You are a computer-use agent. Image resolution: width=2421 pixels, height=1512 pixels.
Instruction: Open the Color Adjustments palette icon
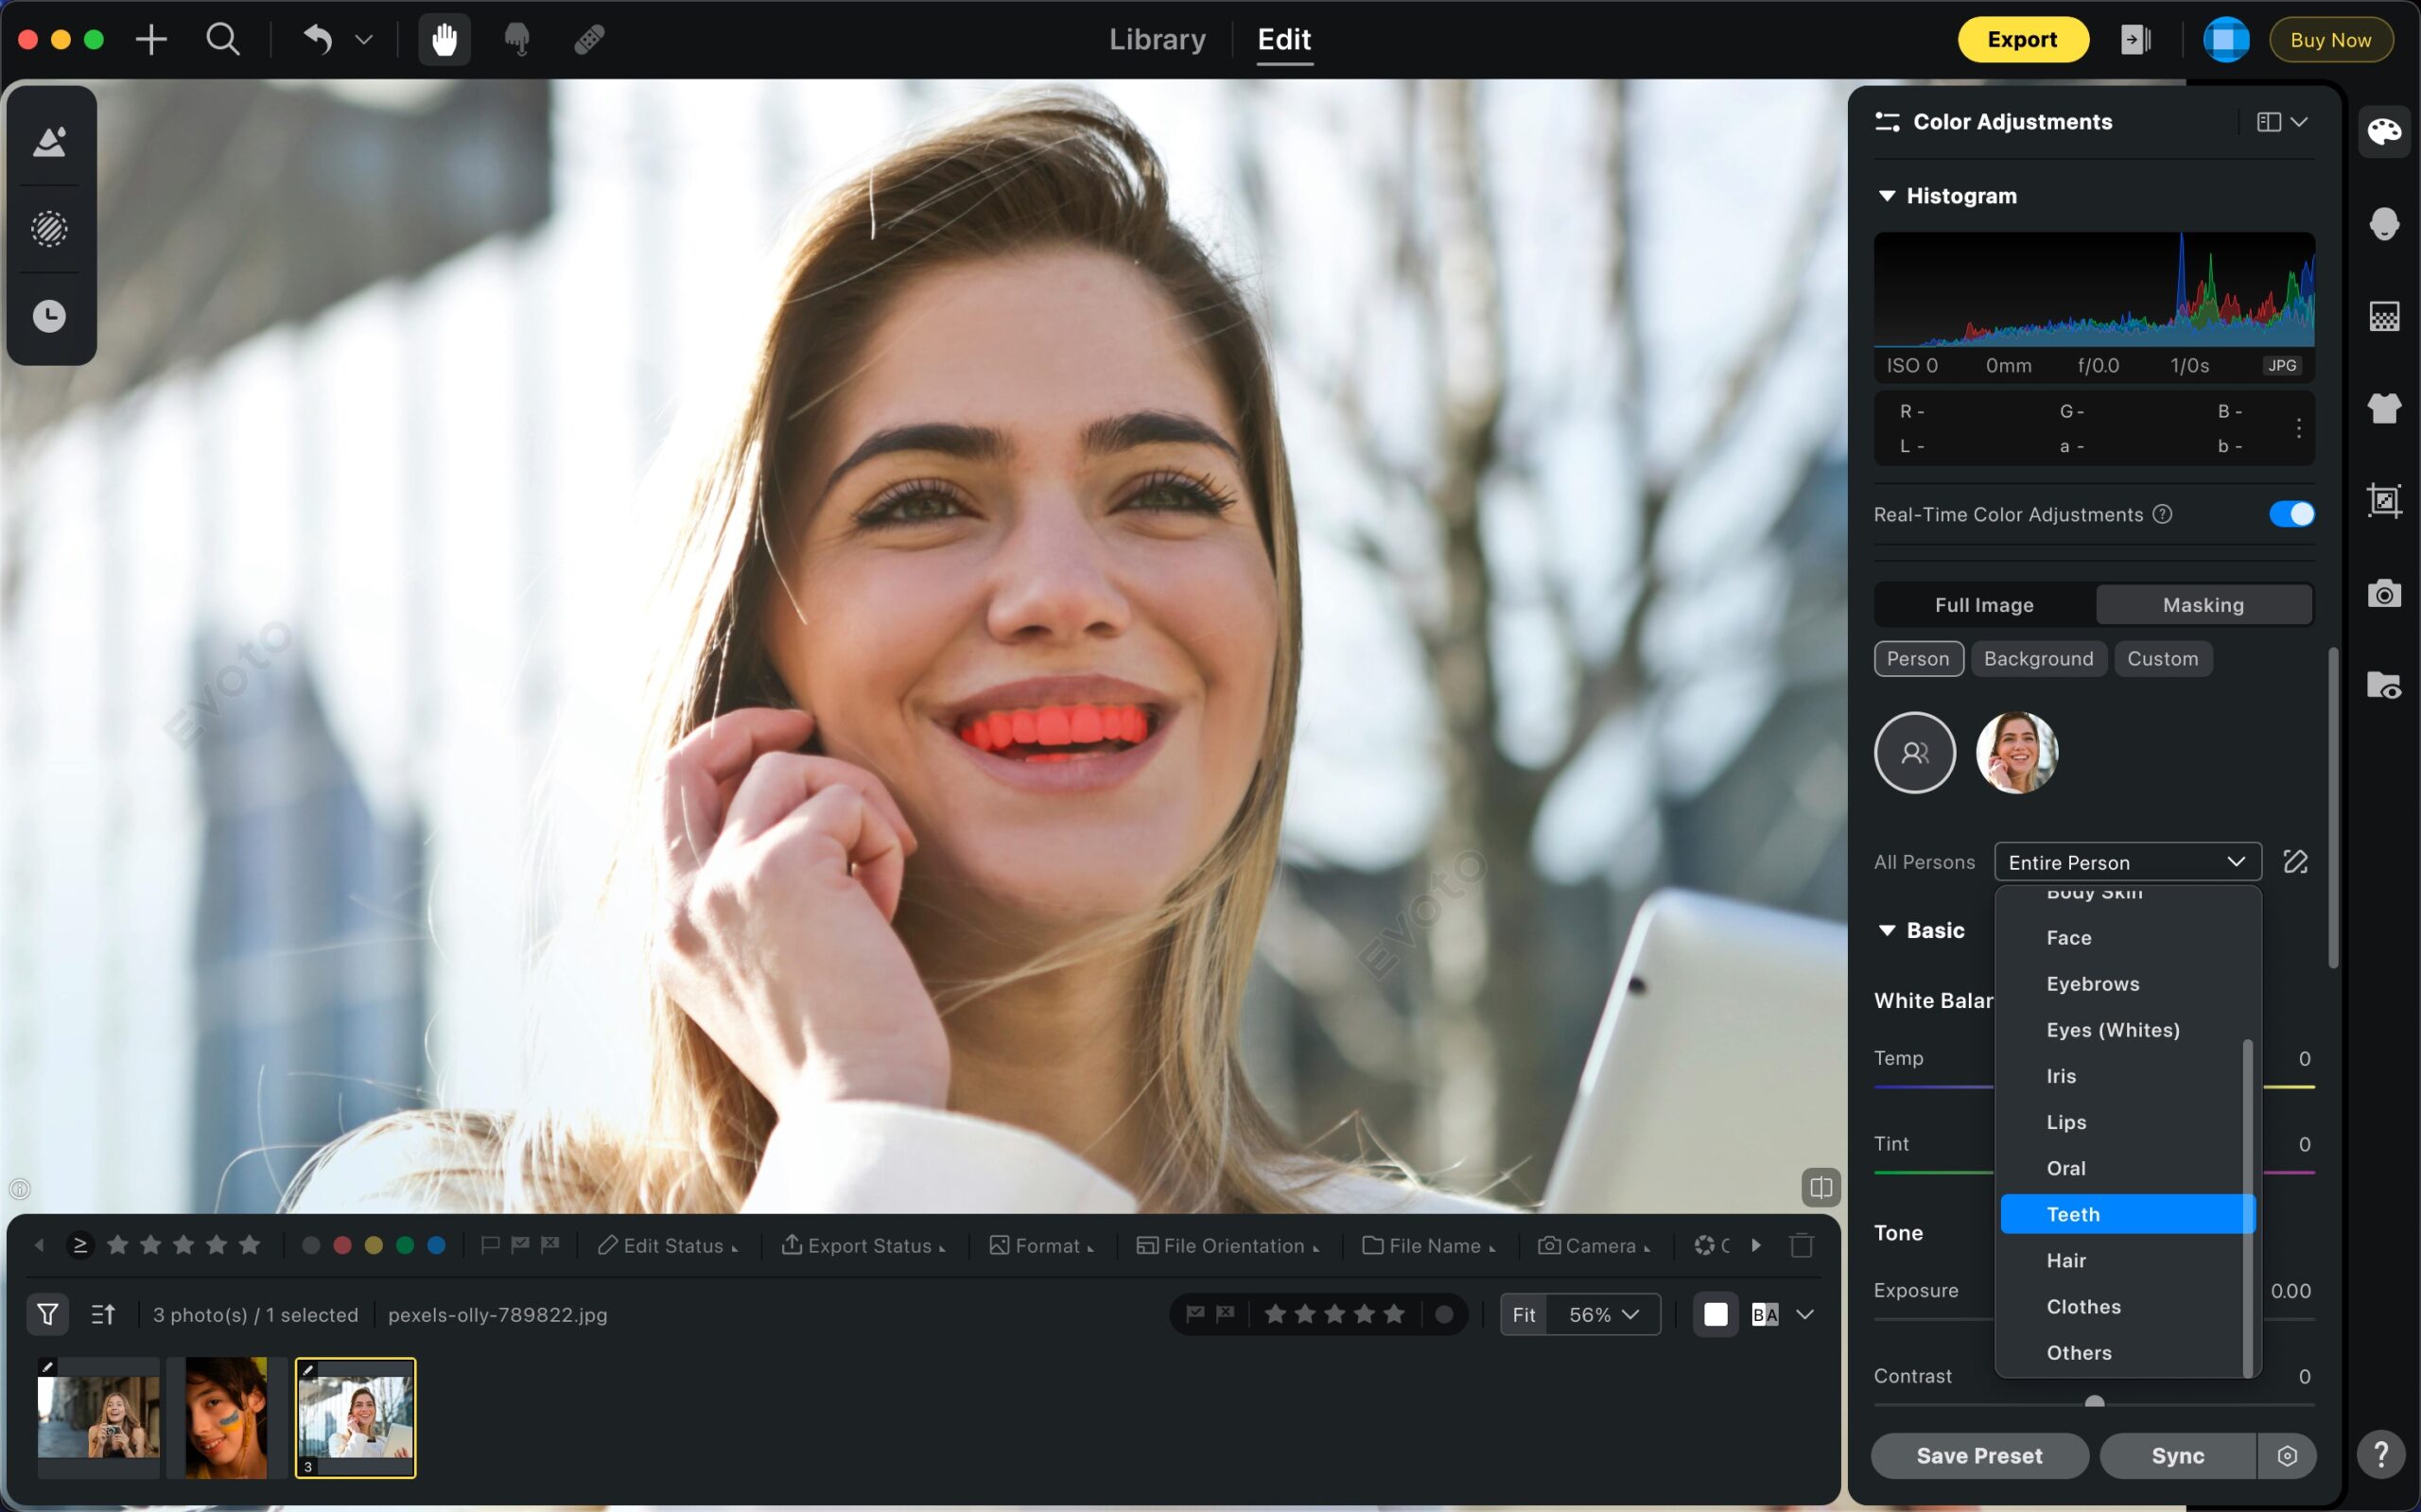tap(2384, 131)
